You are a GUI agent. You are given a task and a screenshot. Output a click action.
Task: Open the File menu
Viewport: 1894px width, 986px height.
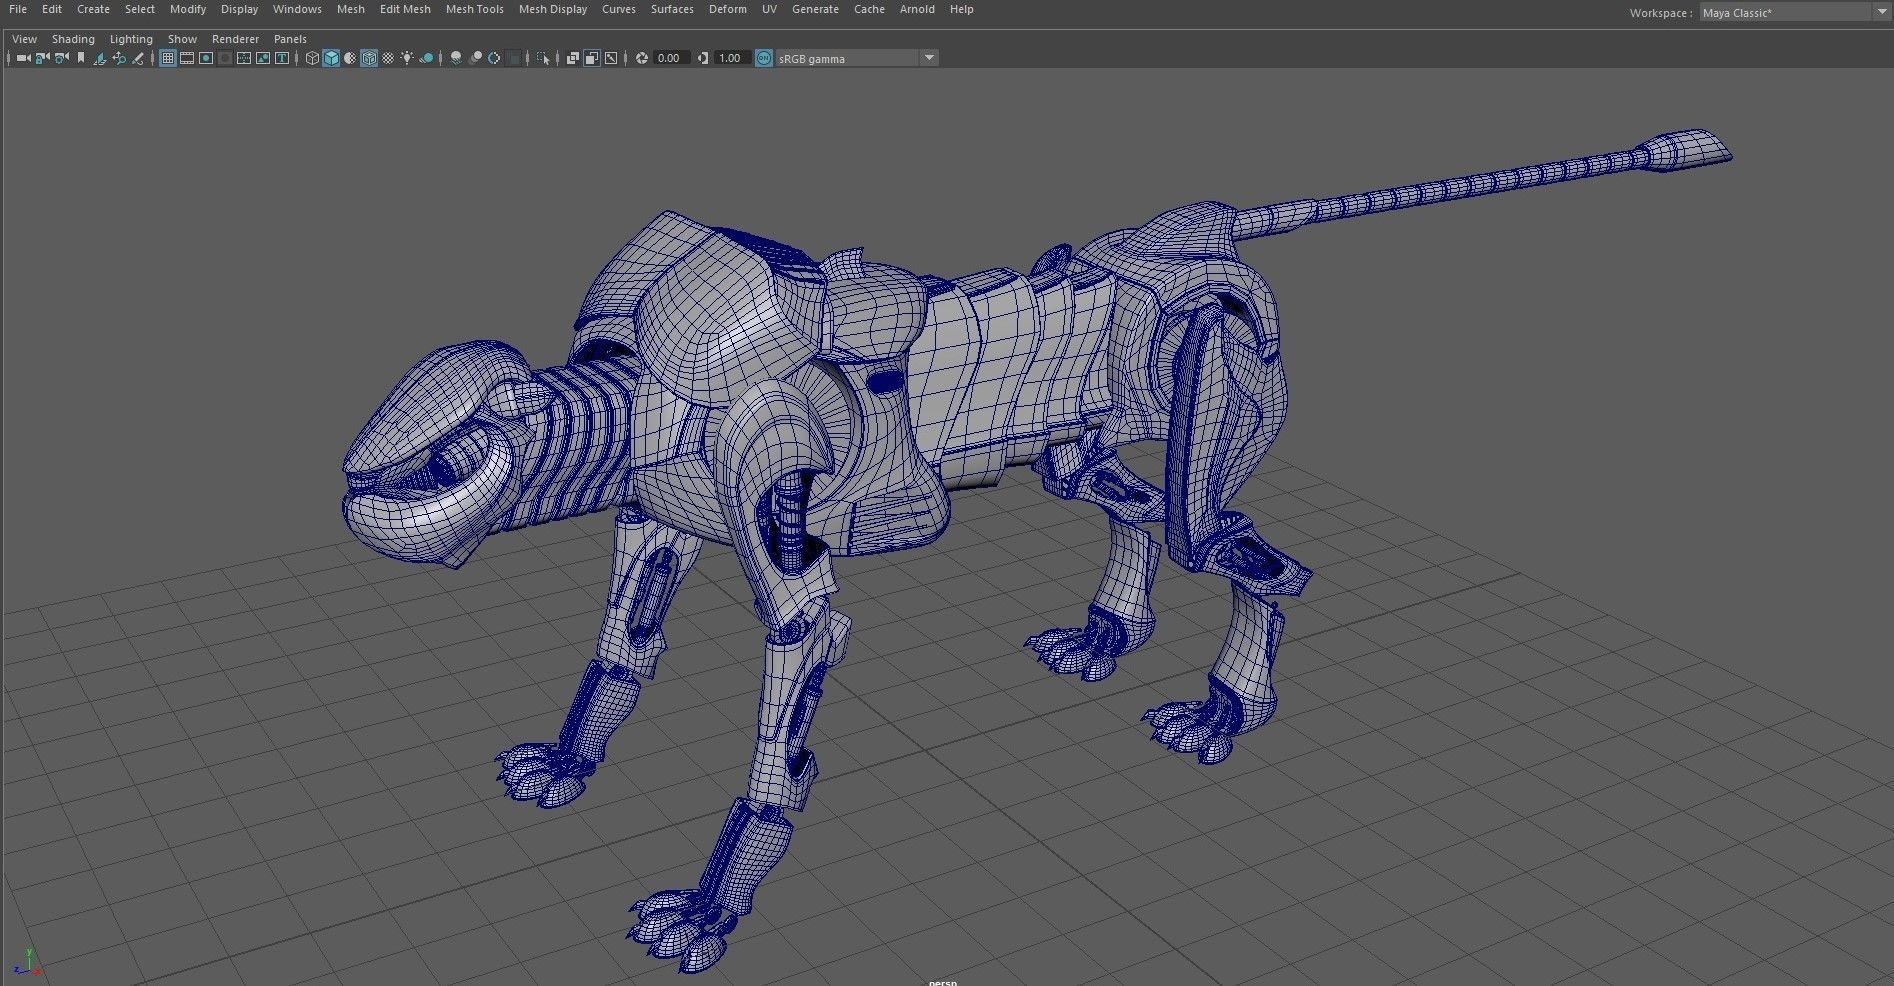[x=18, y=9]
